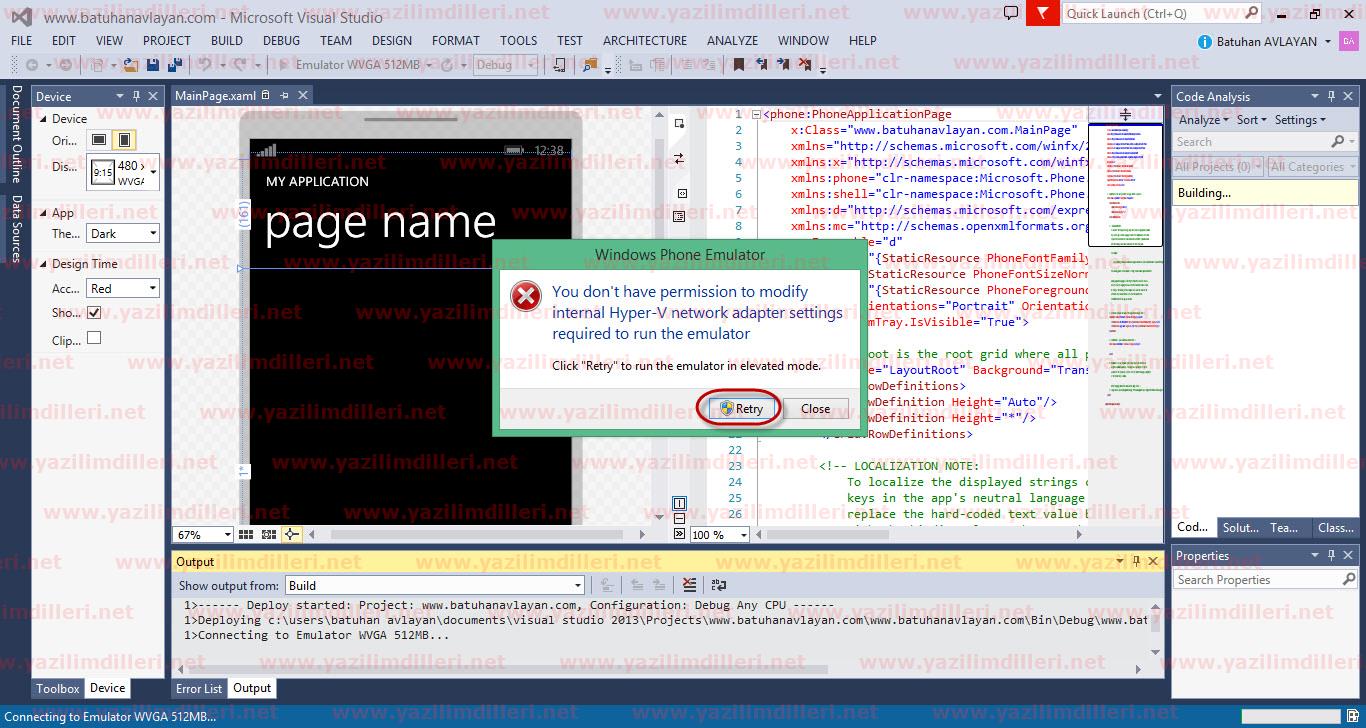Click the vertical split view icon
Screen dimensions: 1366x728
(x=680, y=503)
